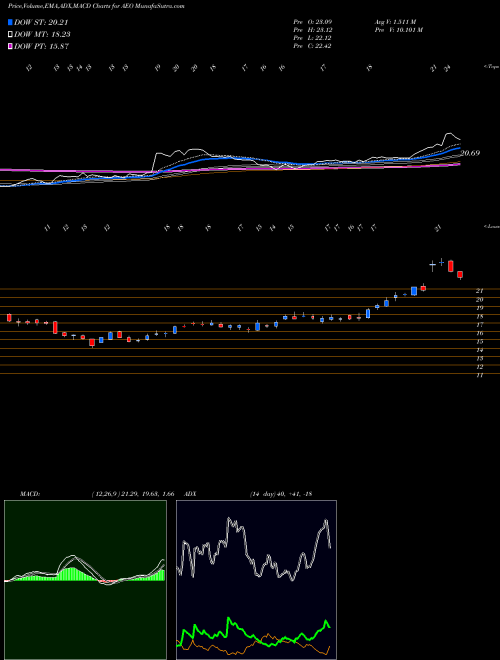Click the tall red candle beside the last candle
Image resolution: width=500 pixels, height=660 pixels.
[x=451, y=266]
